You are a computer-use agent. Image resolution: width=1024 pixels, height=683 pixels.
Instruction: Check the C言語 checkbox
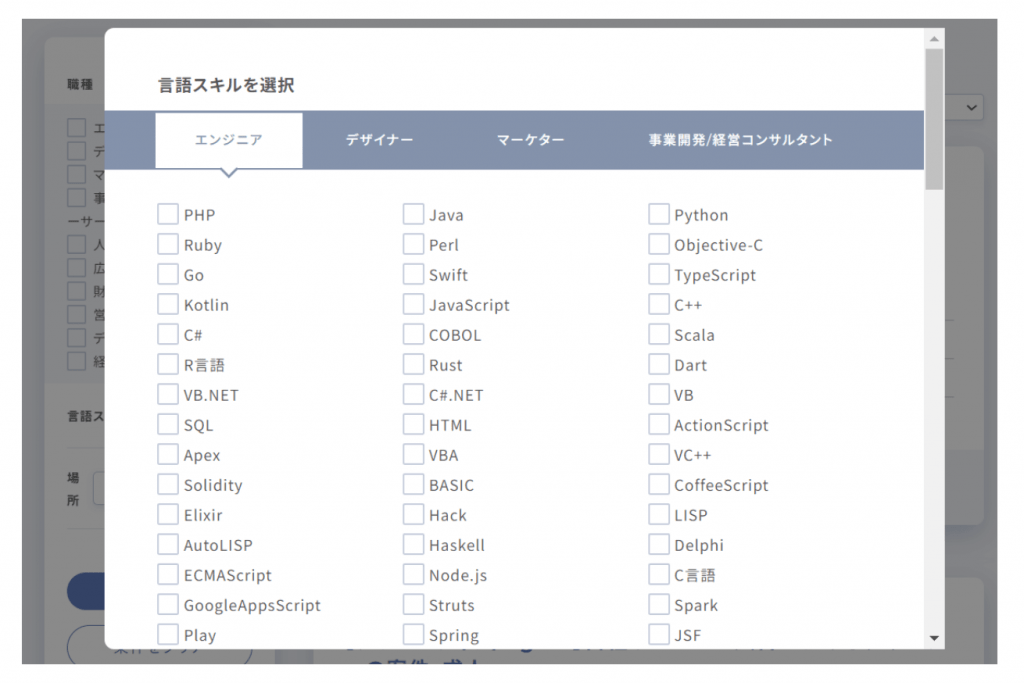658,575
